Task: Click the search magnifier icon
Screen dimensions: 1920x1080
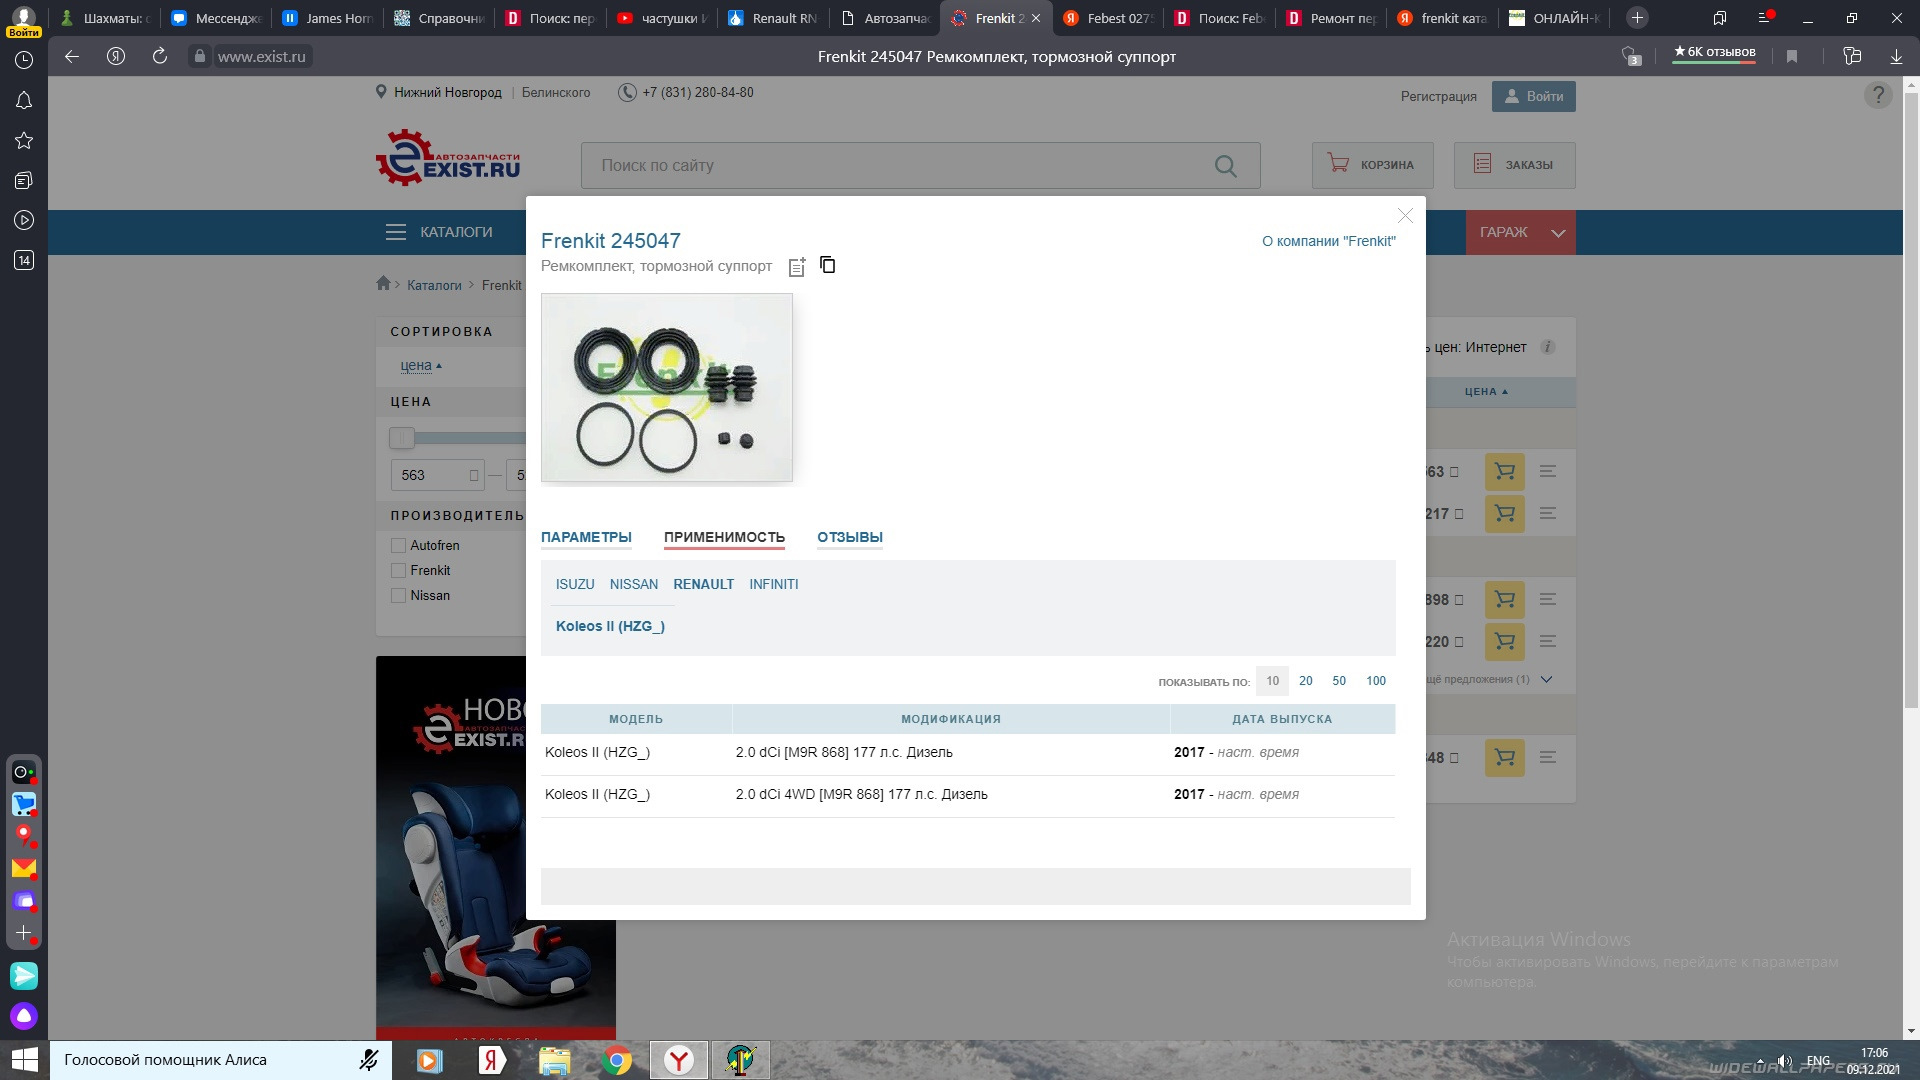Action: pos(1225,166)
